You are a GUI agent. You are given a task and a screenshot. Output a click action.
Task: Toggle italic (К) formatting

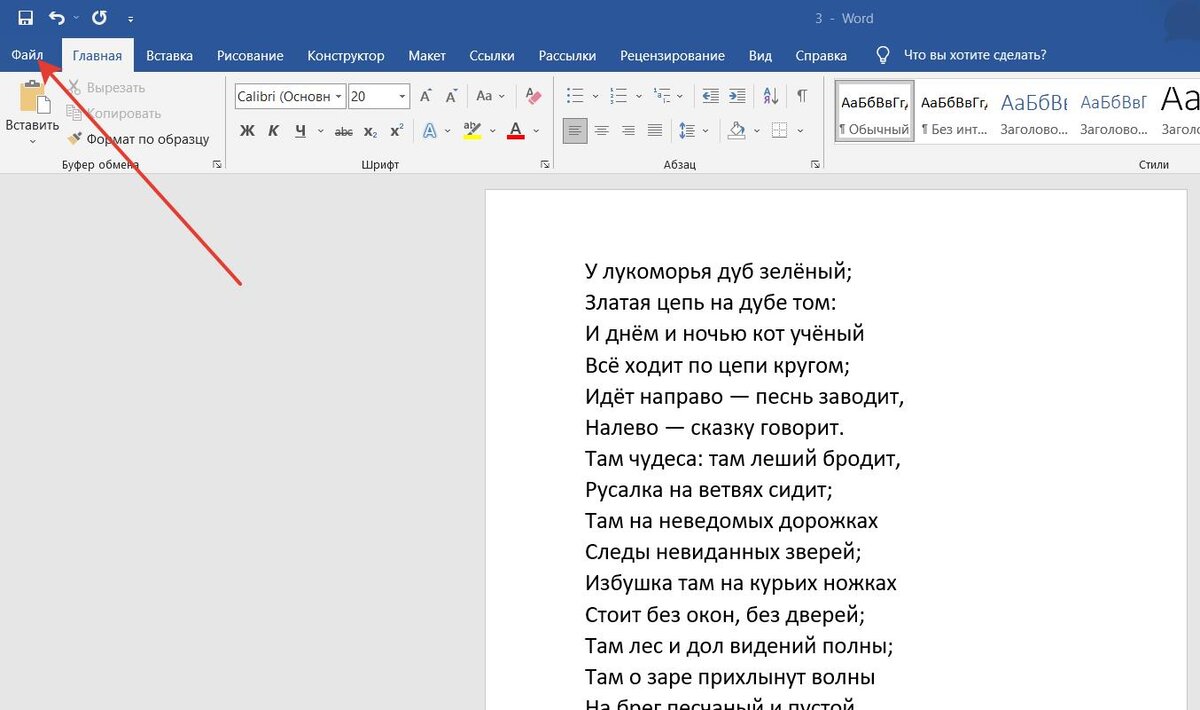point(272,131)
